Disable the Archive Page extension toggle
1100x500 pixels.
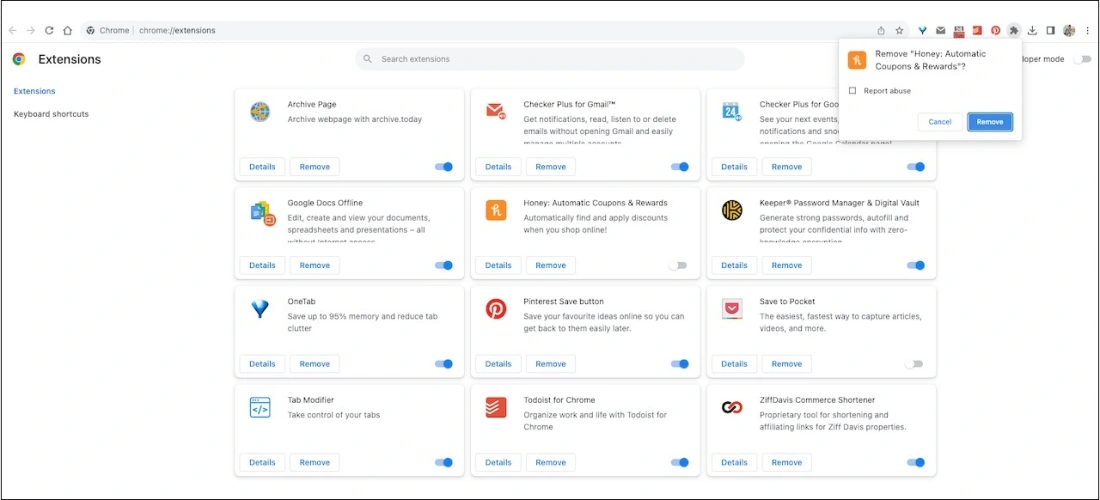coord(444,167)
